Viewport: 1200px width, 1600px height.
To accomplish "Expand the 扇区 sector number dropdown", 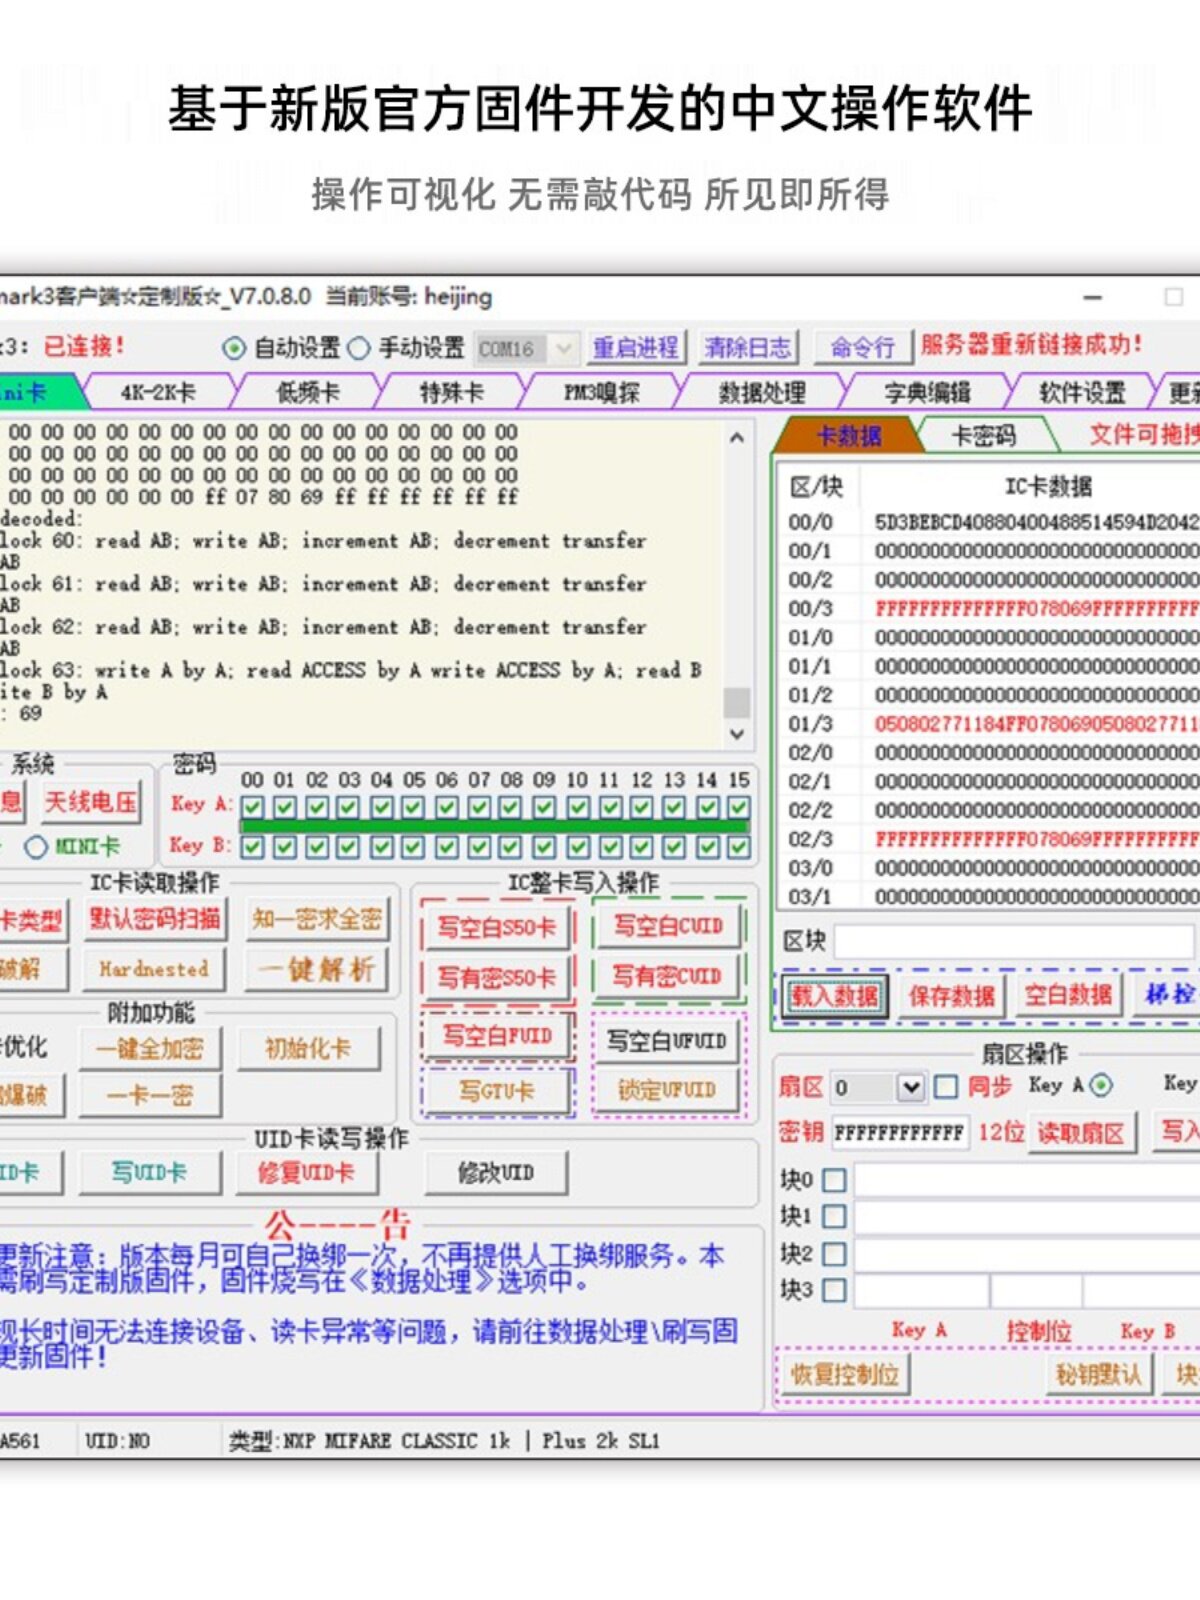I will (x=909, y=1087).
